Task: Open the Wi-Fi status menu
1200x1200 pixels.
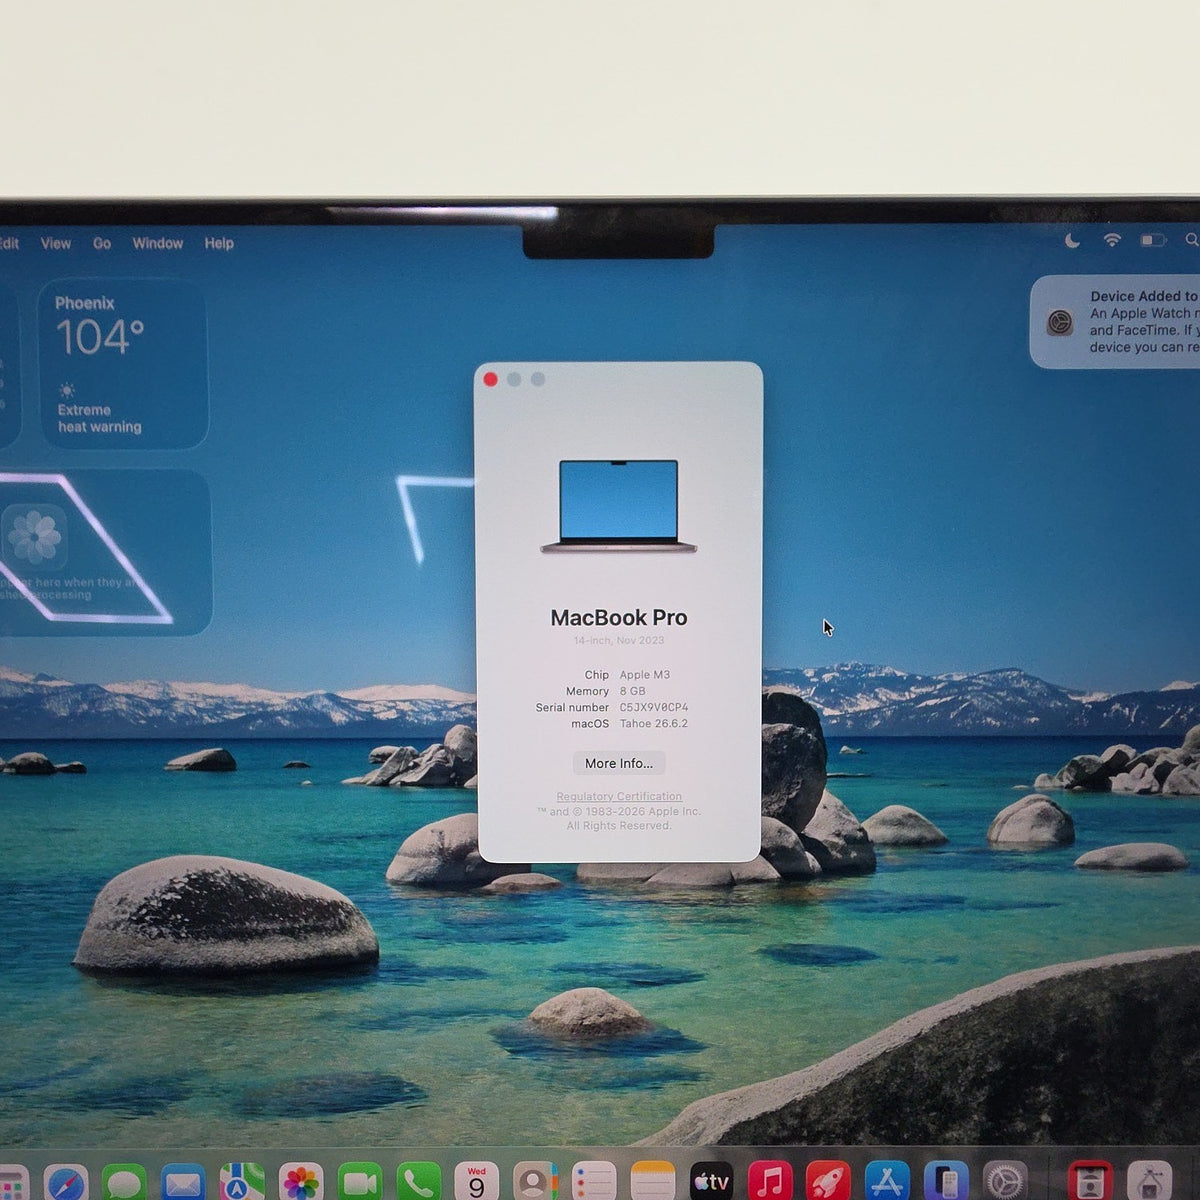Action: coord(1112,240)
